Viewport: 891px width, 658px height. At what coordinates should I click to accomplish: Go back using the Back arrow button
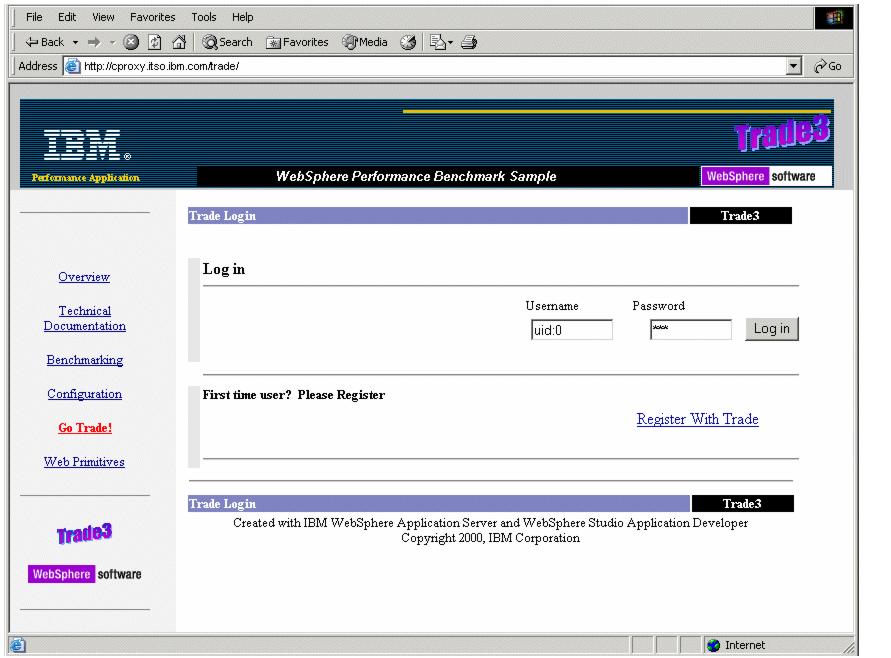click(44, 42)
